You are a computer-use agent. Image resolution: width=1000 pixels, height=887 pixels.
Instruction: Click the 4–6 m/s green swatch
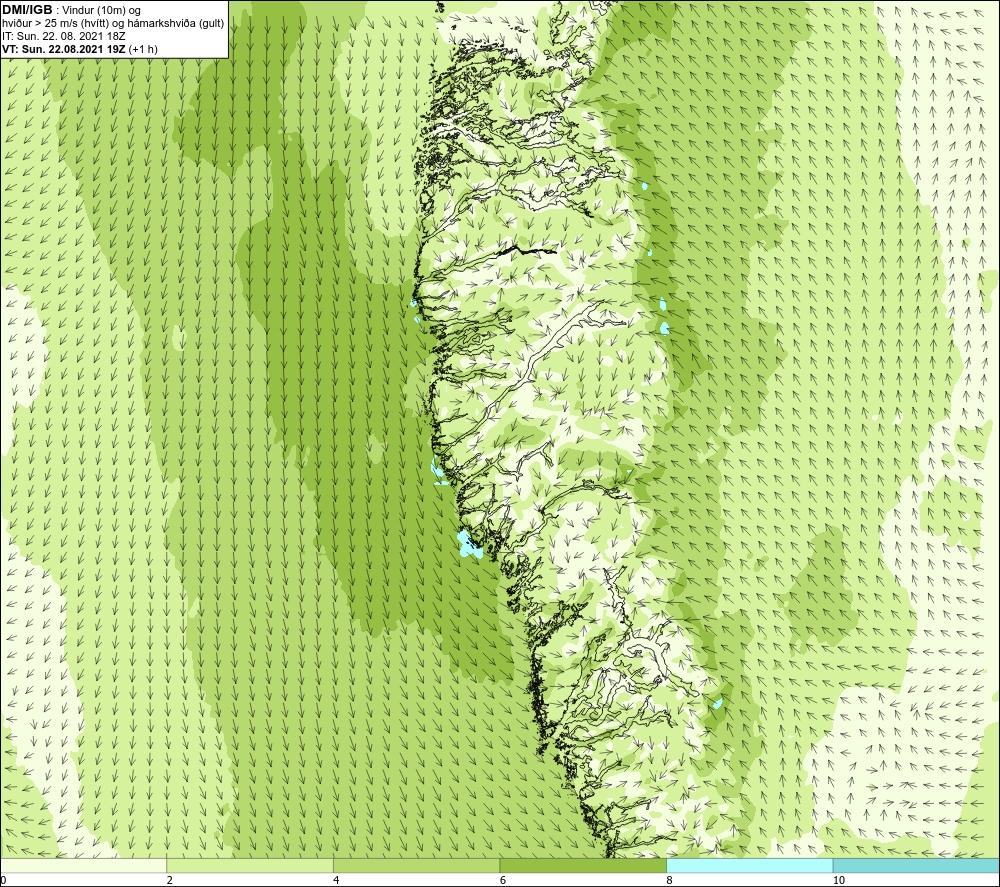click(416, 865)
